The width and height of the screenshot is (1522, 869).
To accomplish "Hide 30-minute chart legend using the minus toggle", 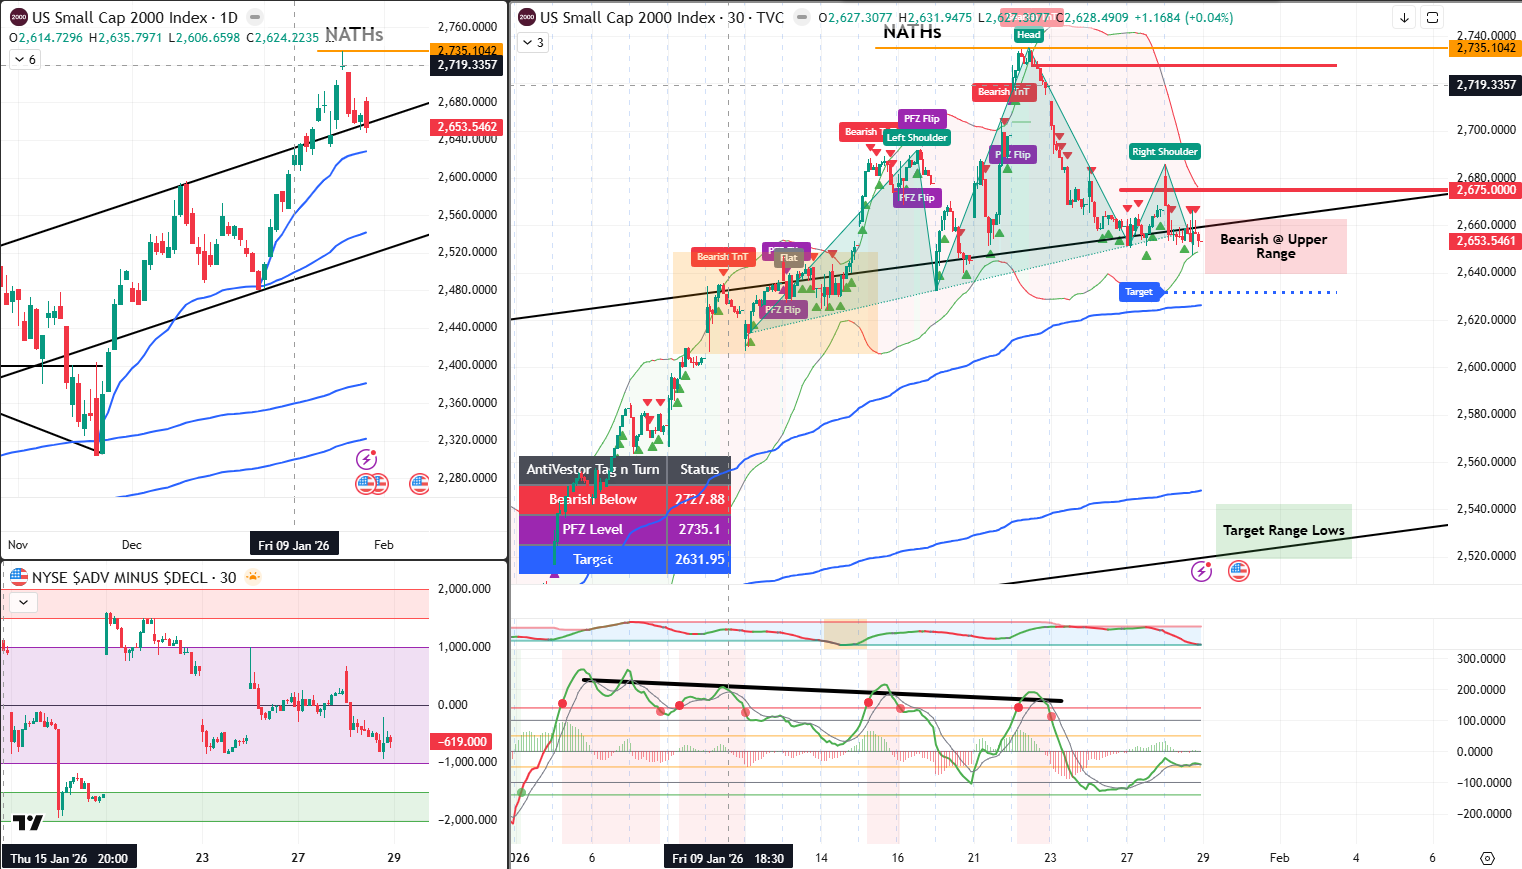I will click(800, 17).
